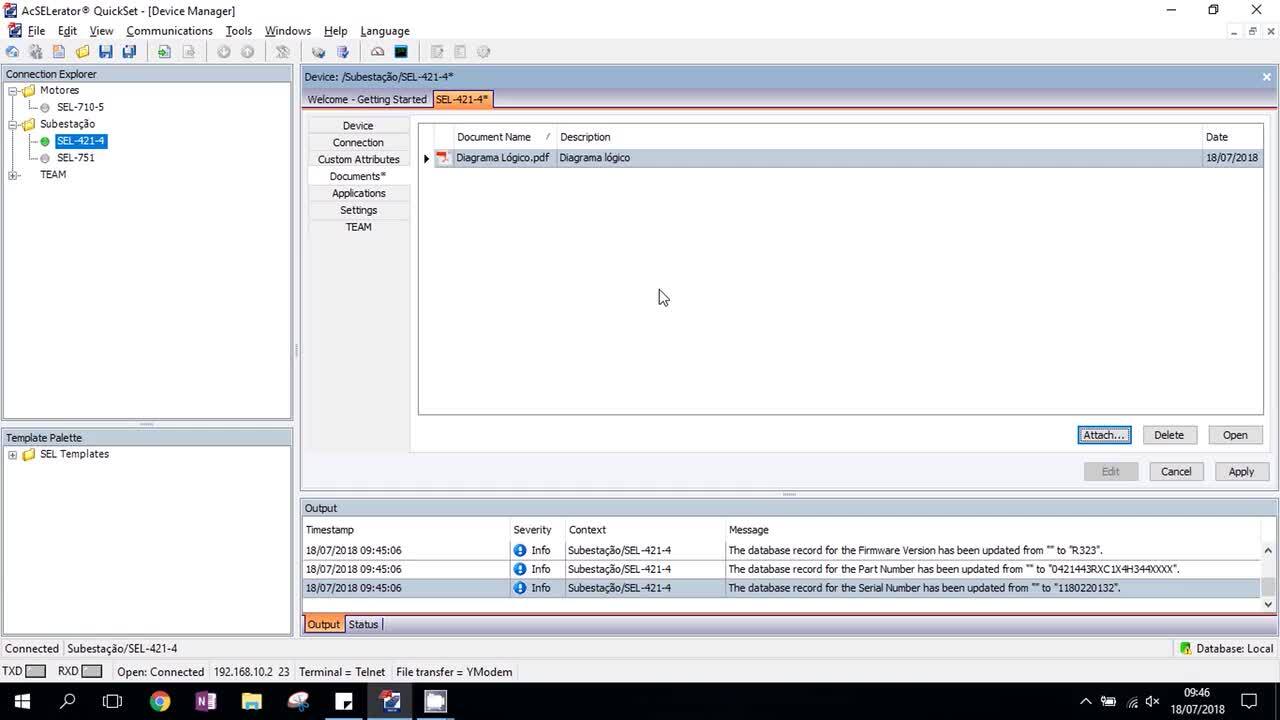The width and height of the screenshot is (1280, 720).
Task: Click the Save All double-disk icon
Action: [129, 52]
